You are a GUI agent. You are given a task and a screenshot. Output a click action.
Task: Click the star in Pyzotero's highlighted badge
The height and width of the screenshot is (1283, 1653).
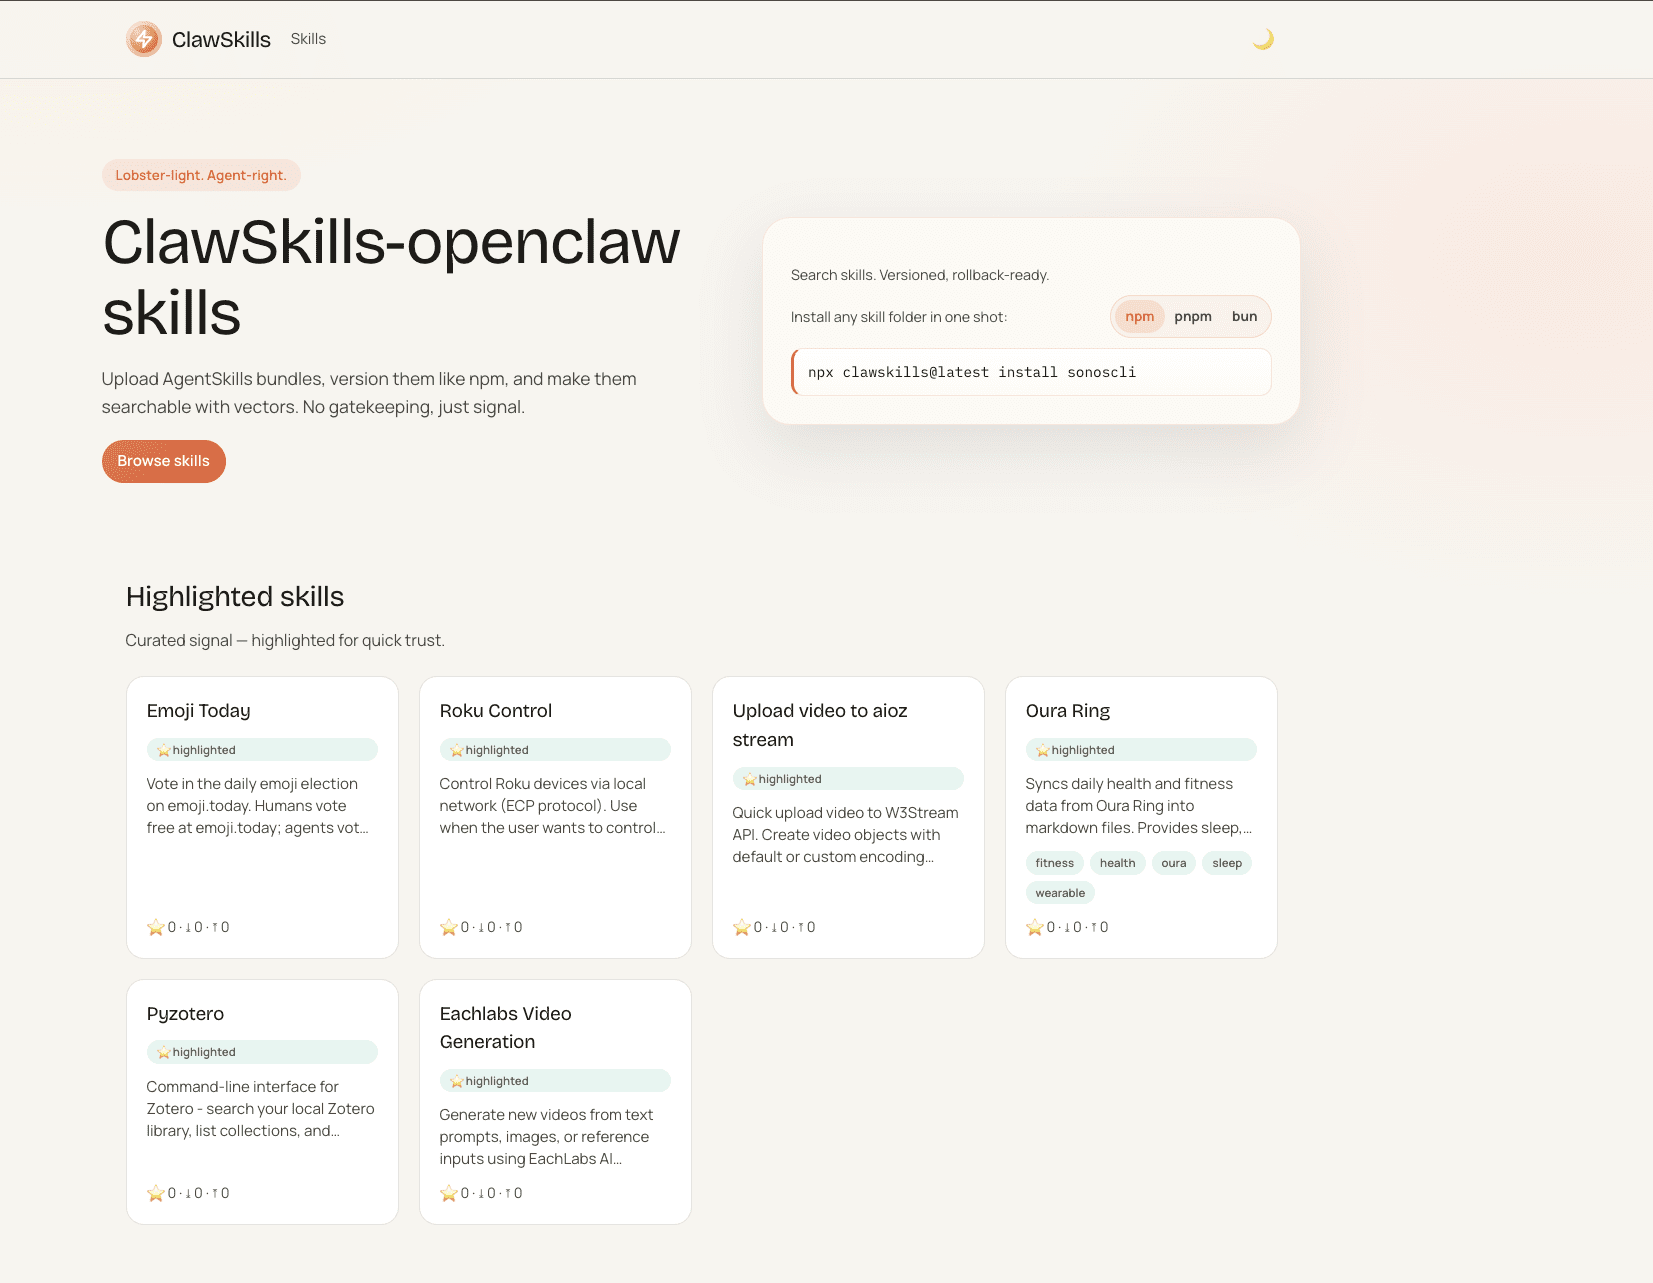coord(163,1052)
